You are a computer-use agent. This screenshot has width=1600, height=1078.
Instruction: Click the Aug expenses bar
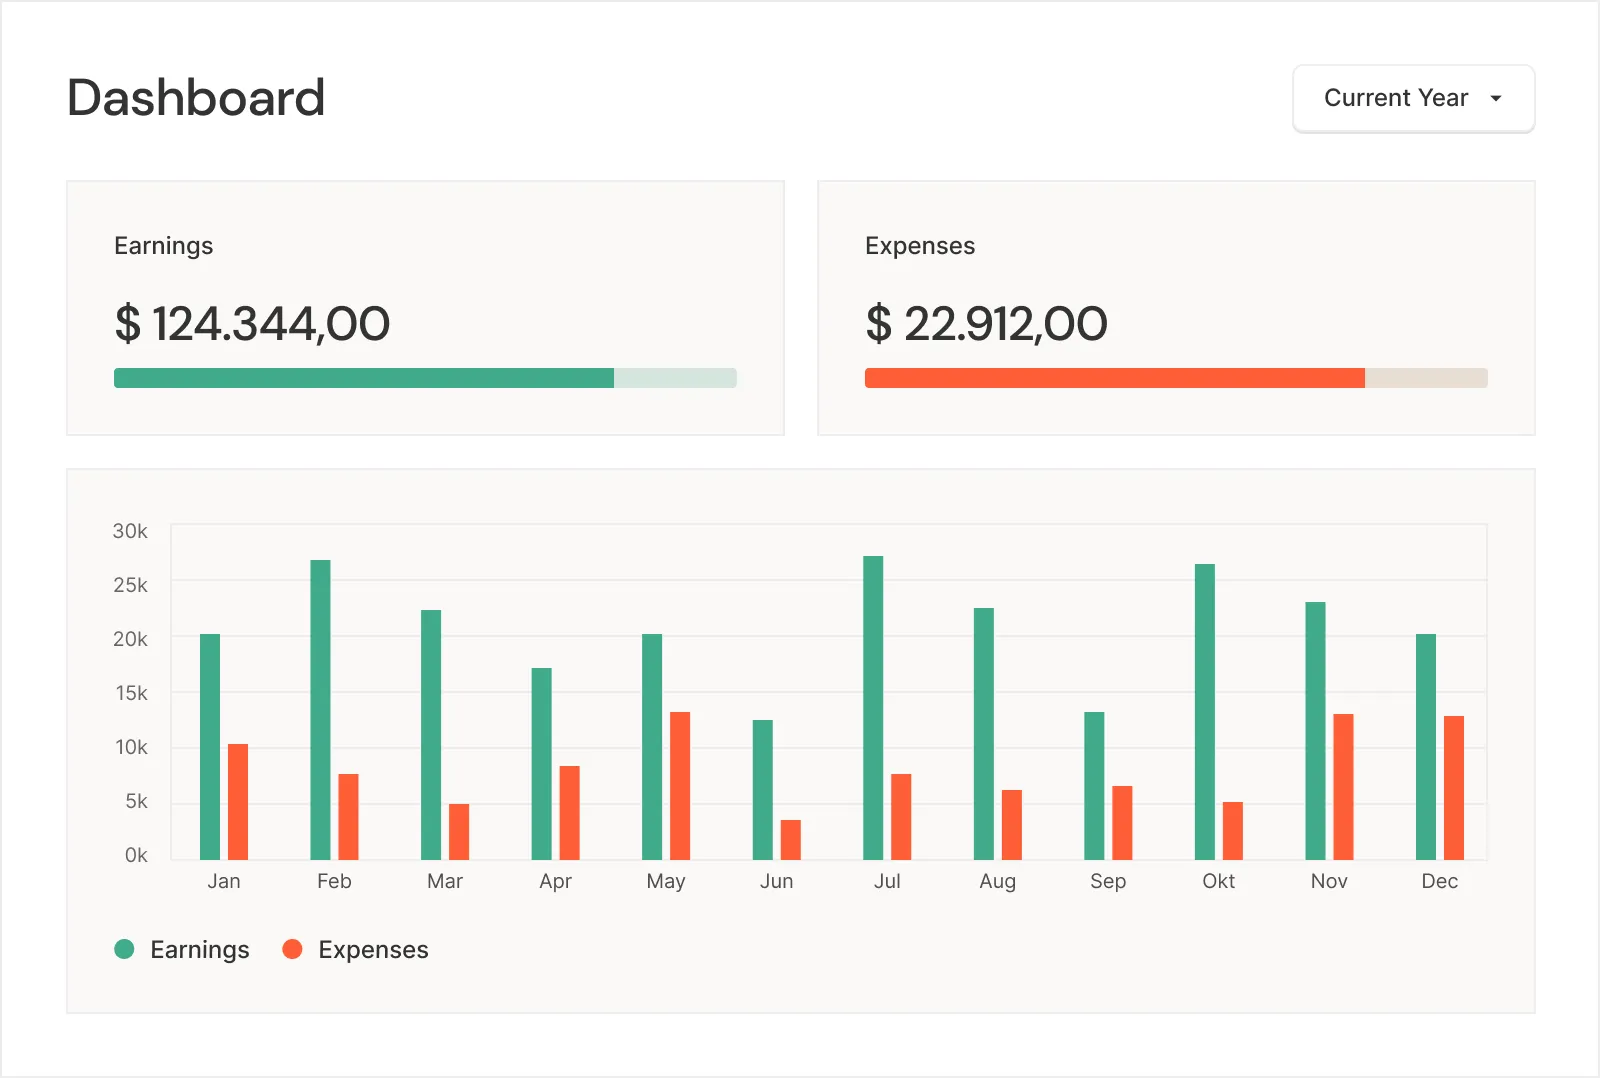point(1012,825)
